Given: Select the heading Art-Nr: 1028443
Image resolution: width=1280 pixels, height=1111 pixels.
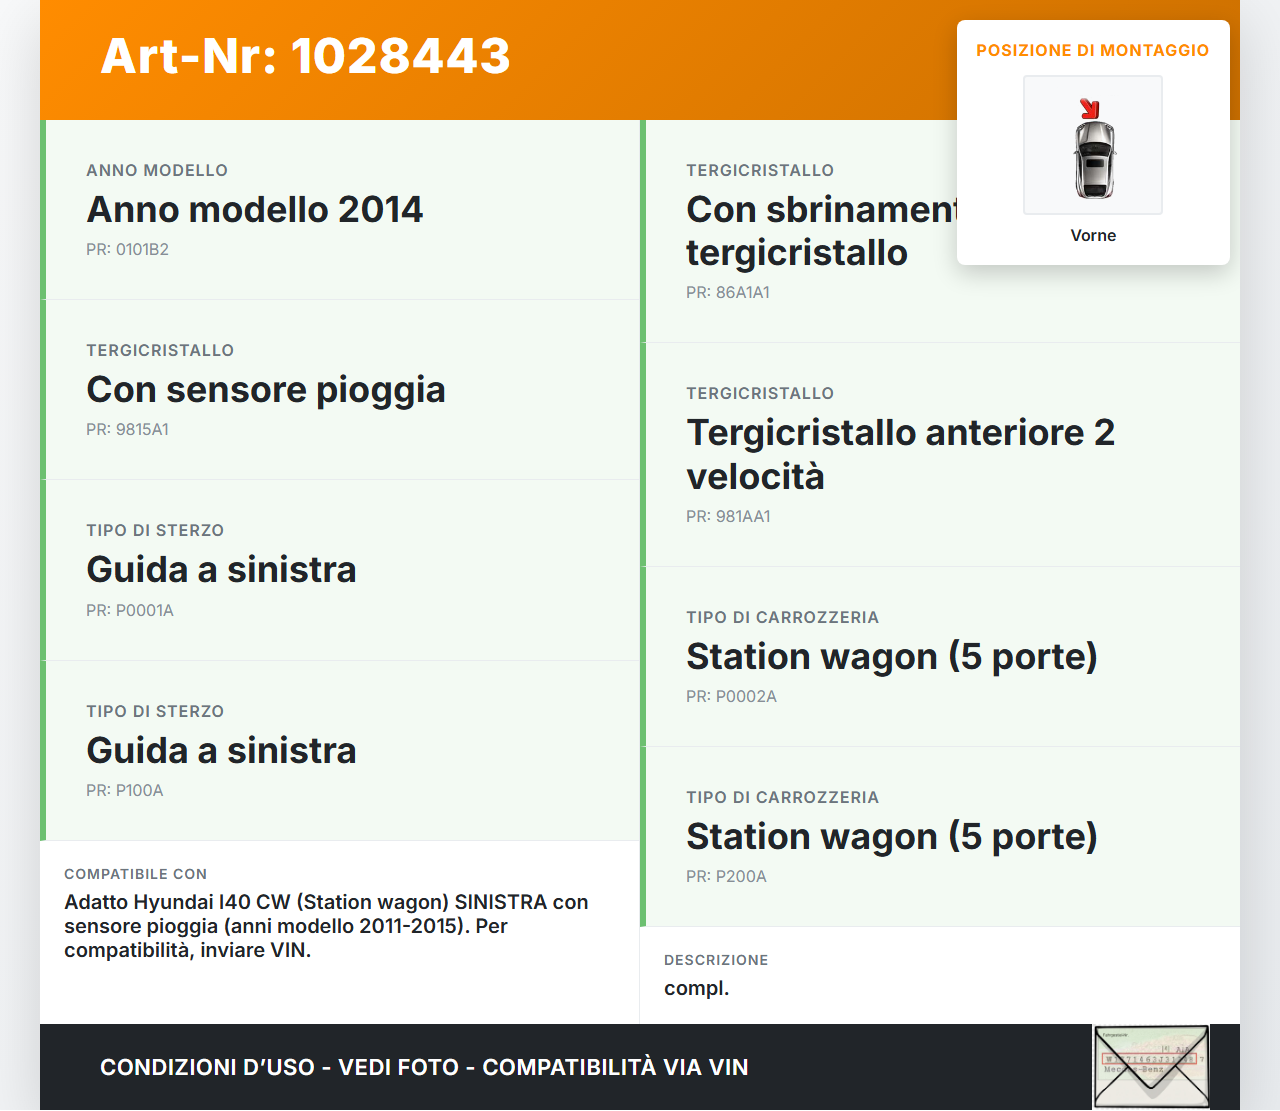Looking at the screenshot, I should pos(304,57).
